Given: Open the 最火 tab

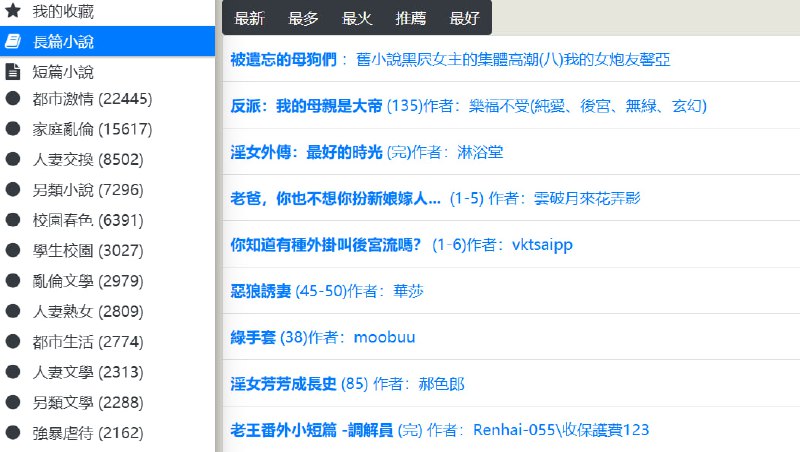Looking at the screenshot, I should (357, 19).
